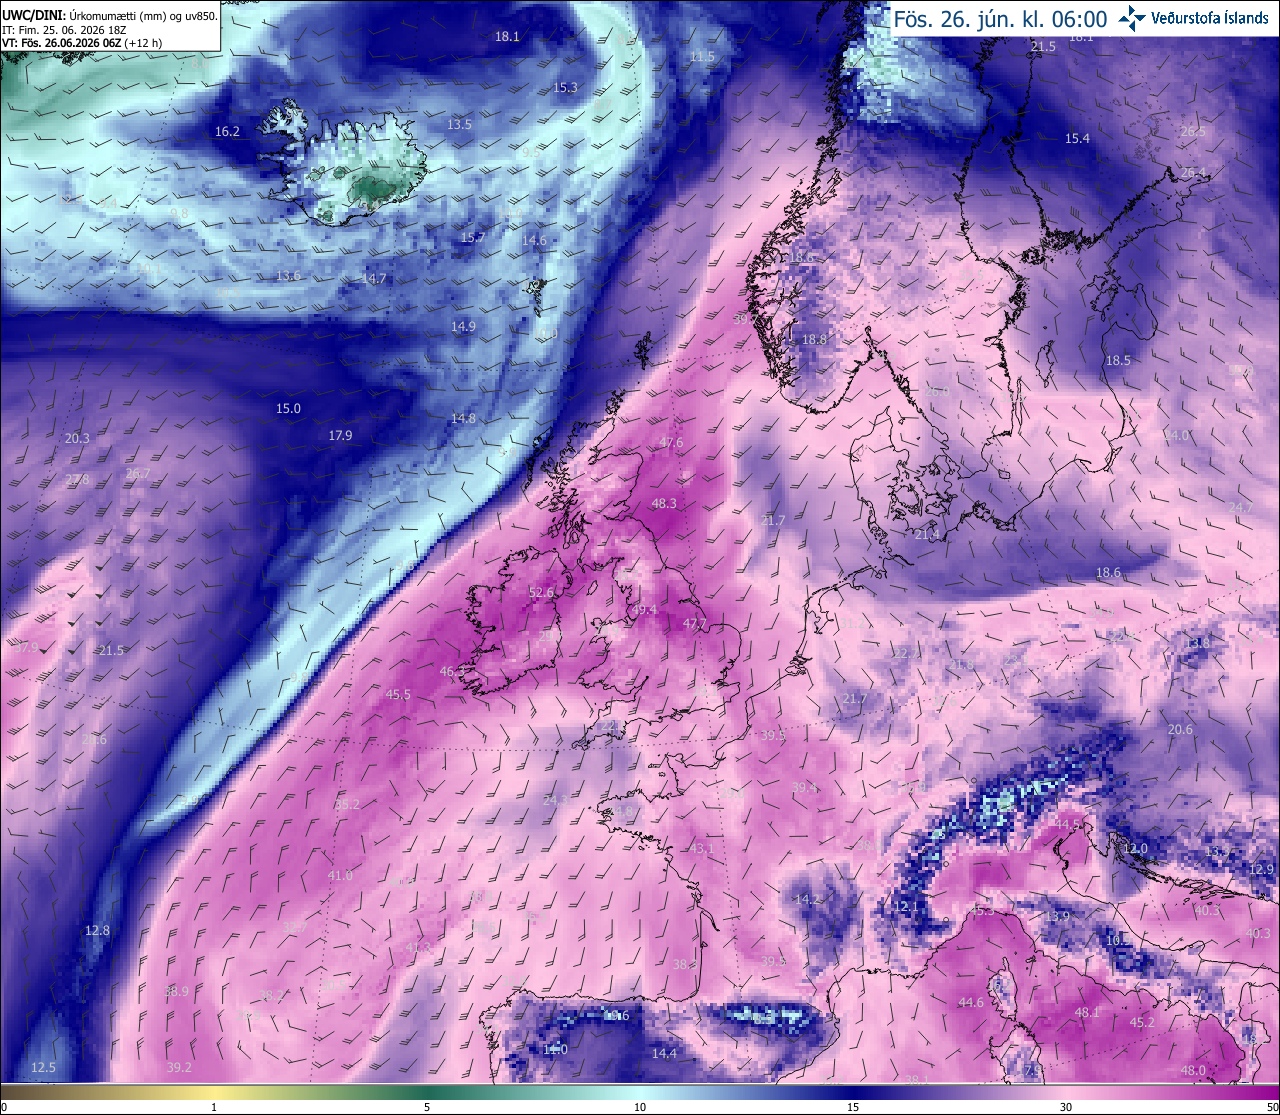Select the Fös. 26. jún. kl. 06:00 timestamp
Screen dimensions: 1280x1115
[1000, 19]
